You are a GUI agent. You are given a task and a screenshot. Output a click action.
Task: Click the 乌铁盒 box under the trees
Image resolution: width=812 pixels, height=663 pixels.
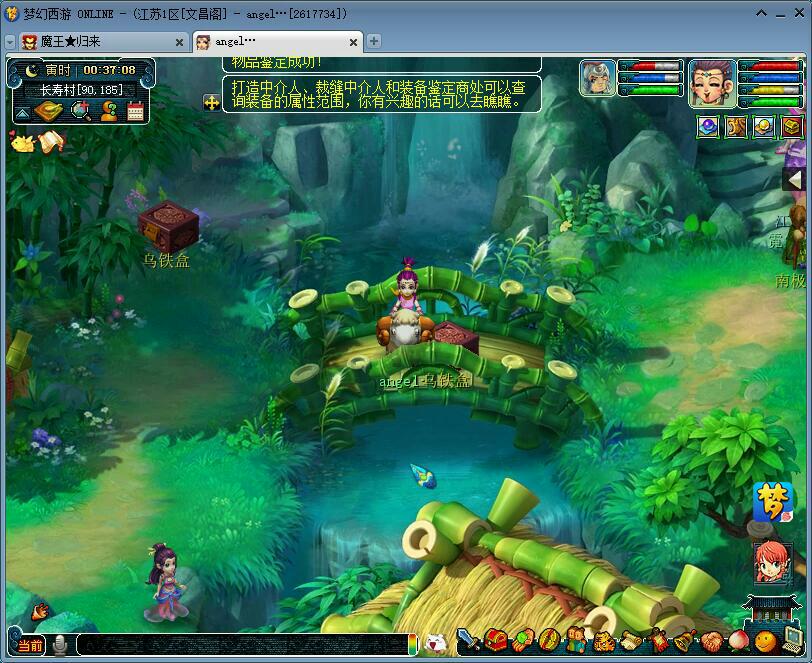169,227
